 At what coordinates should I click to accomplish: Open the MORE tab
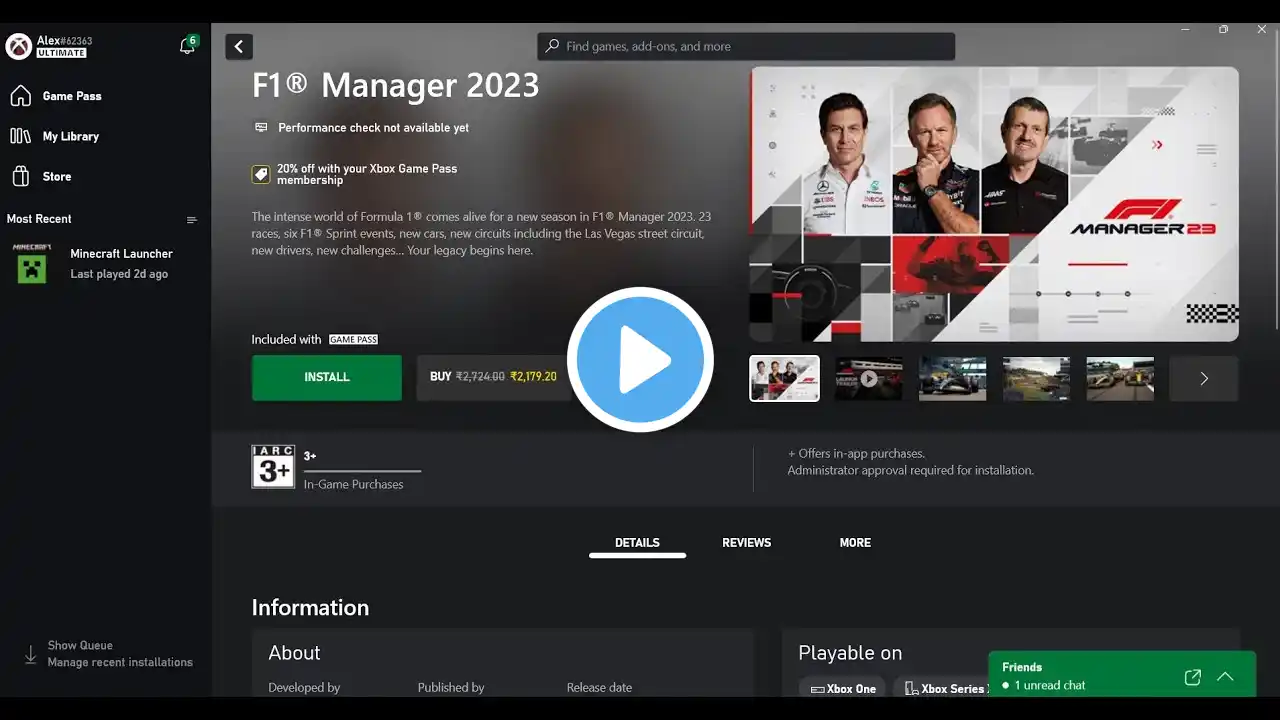855,543
